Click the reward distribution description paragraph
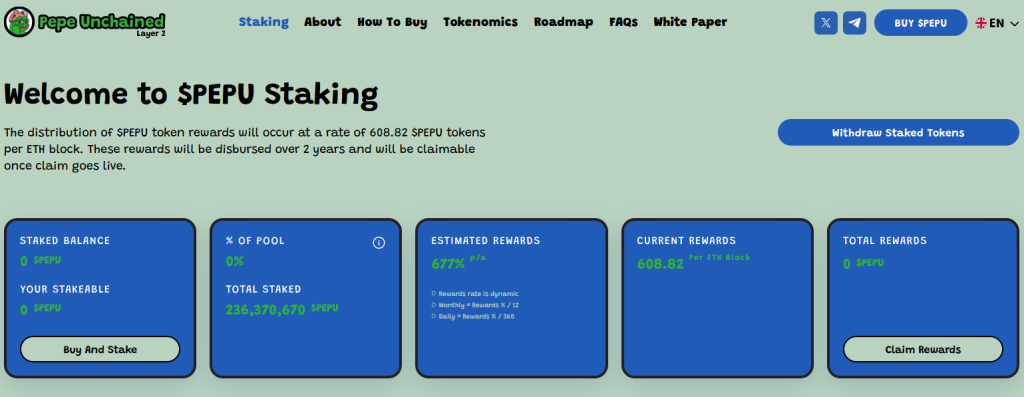 point(244,149)
